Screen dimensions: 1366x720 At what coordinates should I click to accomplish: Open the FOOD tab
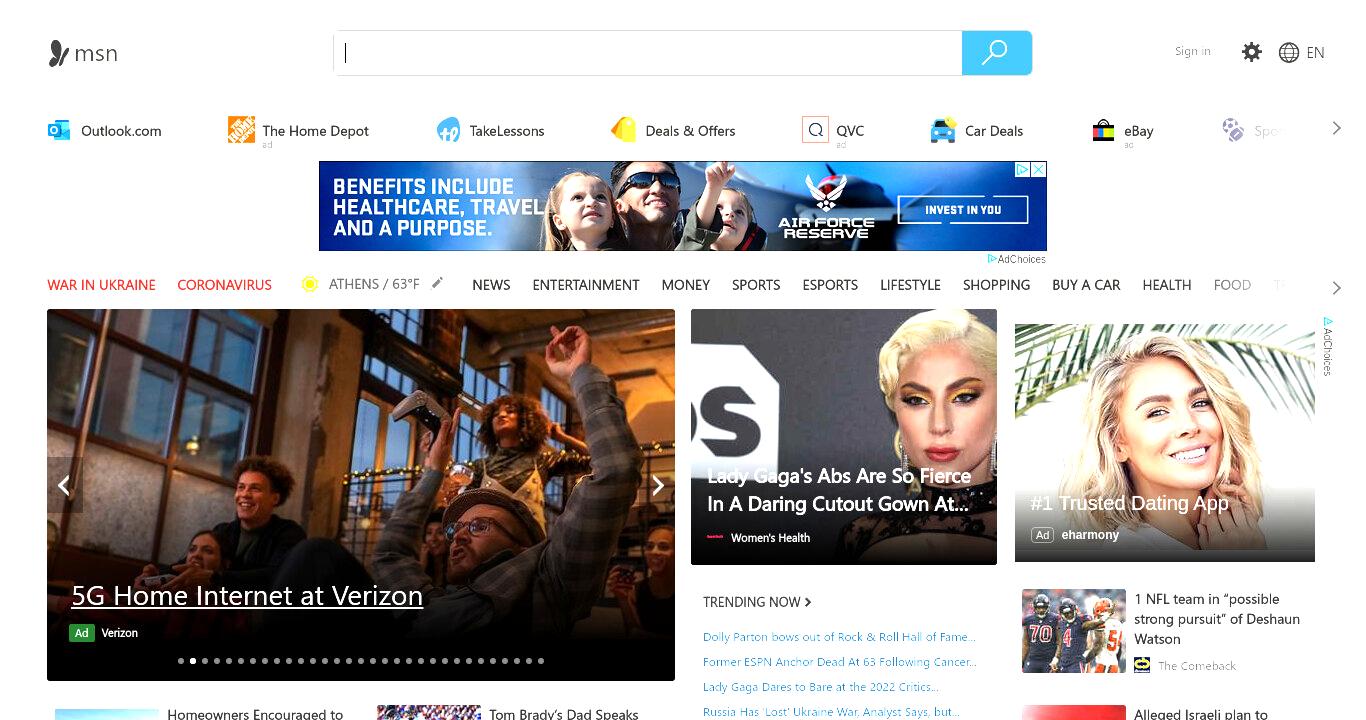(1232, 285)
